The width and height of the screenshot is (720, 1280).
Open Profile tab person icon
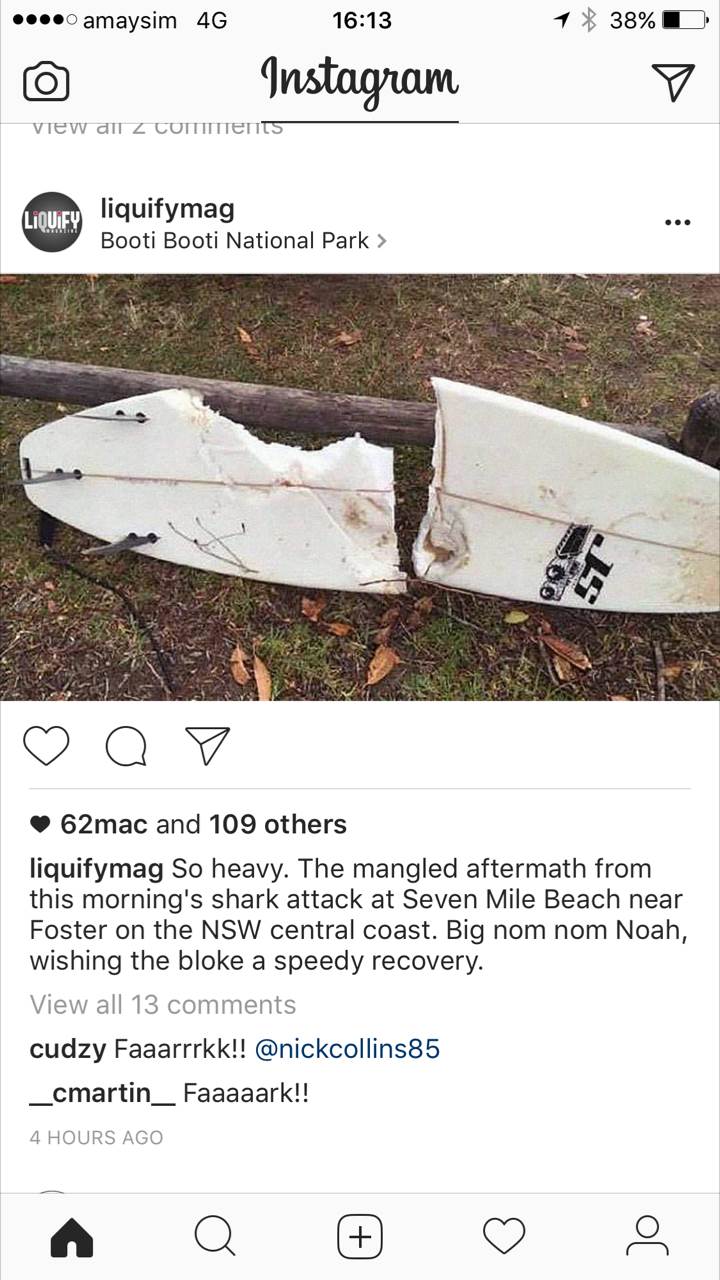(x=647, y=1237)
